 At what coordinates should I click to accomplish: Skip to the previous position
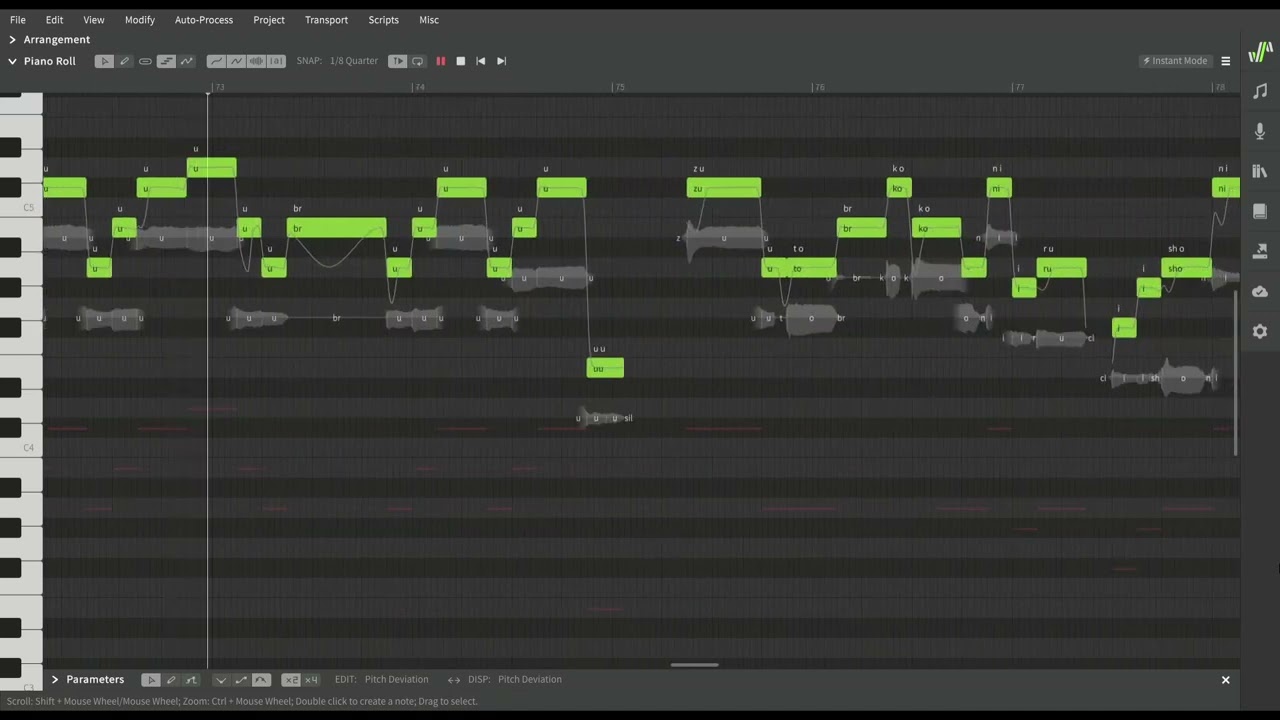481,61
